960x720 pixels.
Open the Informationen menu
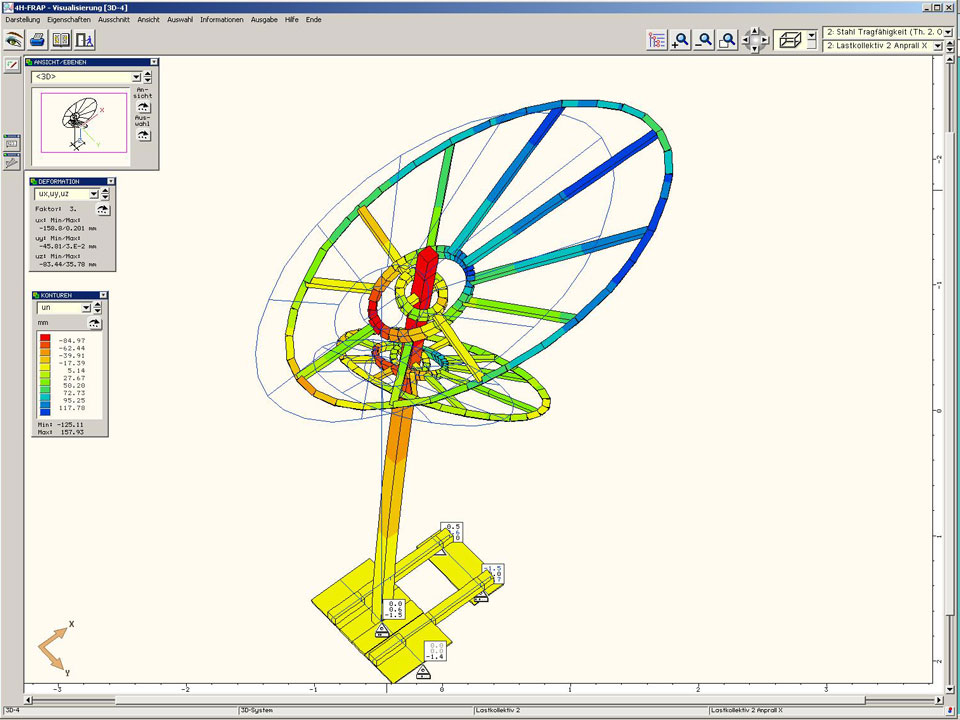221,19
